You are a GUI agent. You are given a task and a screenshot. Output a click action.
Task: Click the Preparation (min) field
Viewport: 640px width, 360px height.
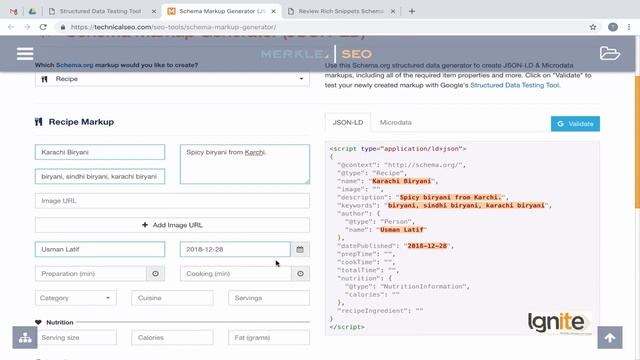[x=91, y=273]
